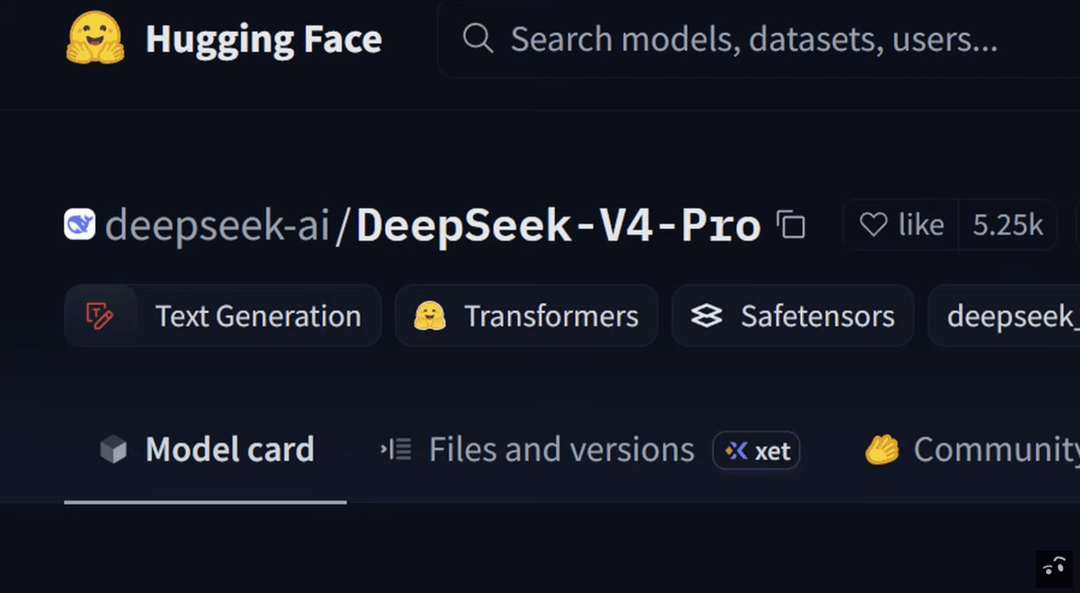Click the Hugging Face emoji logo
The width and height of the screenshot is (1080, 593).
pyautogui.click(x=95, y=38)
